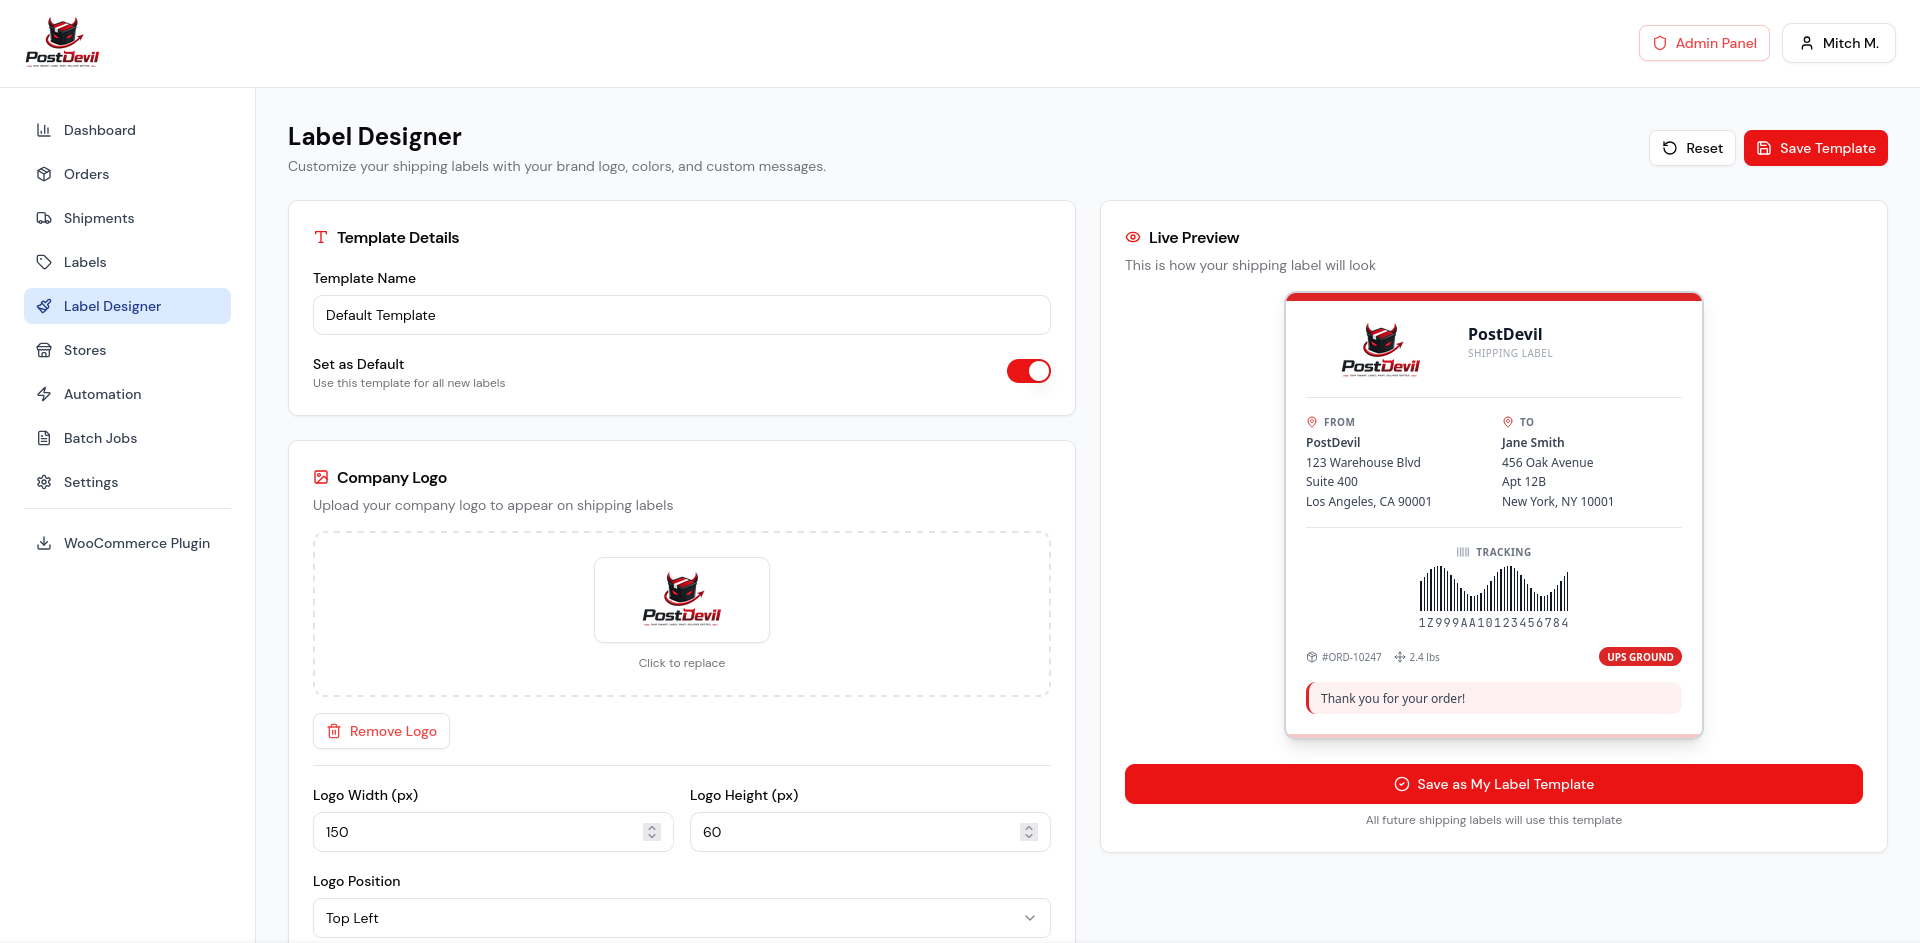Click the Settings gear icon
The width and height of the screenshot is (1920, 943).
44,482
